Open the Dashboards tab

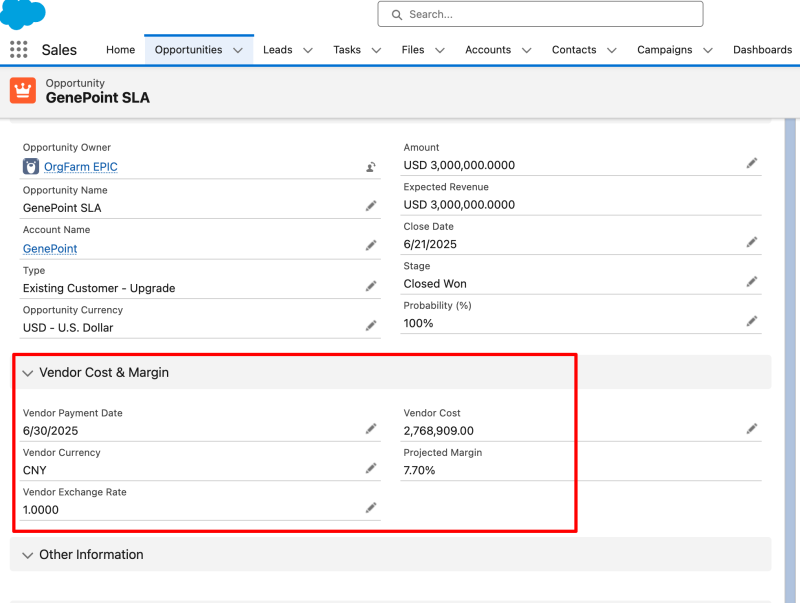point(762,49)
